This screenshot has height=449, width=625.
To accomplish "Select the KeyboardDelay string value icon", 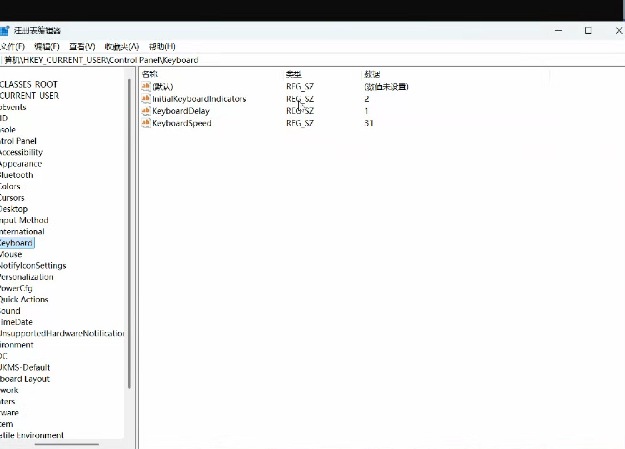I will click(146, 110).
